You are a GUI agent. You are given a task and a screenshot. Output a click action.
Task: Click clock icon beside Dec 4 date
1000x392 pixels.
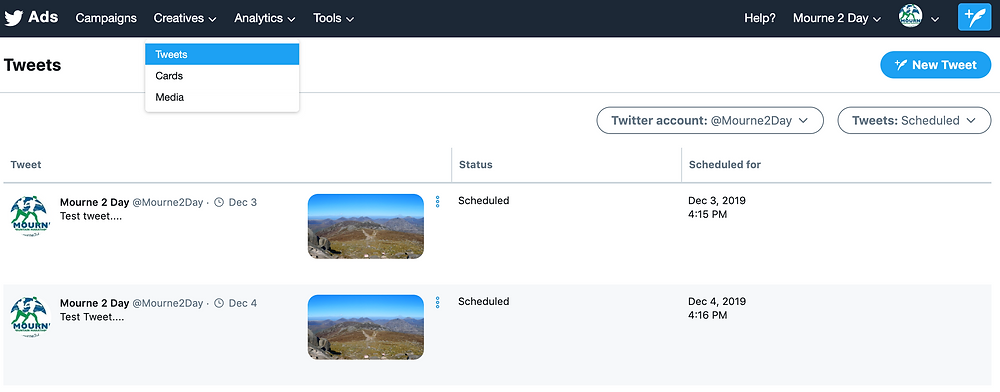click(219, 303)
